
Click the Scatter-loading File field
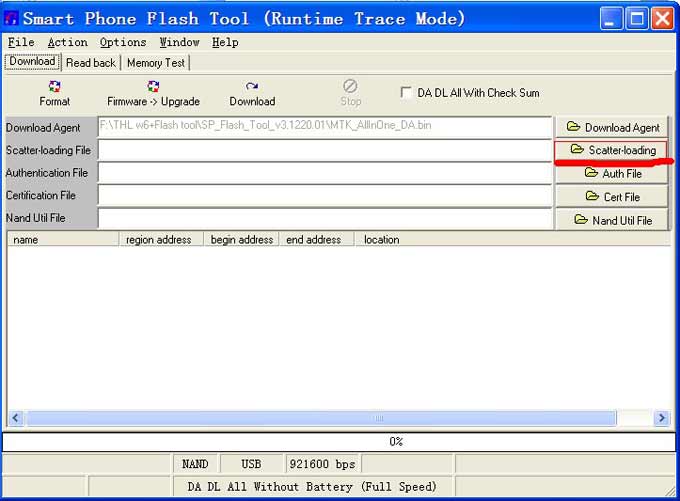[325, 151]
